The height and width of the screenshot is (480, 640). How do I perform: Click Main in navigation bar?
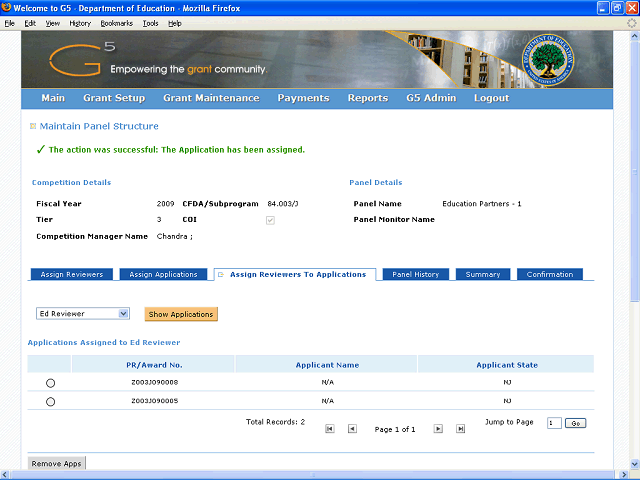53,98
